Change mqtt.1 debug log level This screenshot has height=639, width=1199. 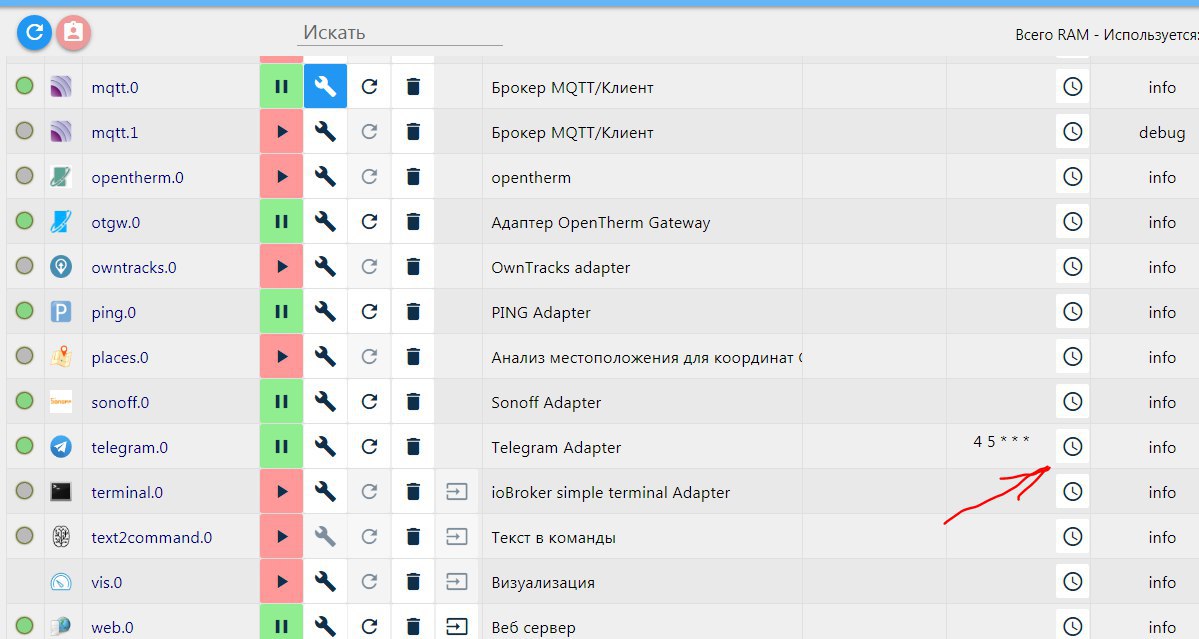(1162, 132)
